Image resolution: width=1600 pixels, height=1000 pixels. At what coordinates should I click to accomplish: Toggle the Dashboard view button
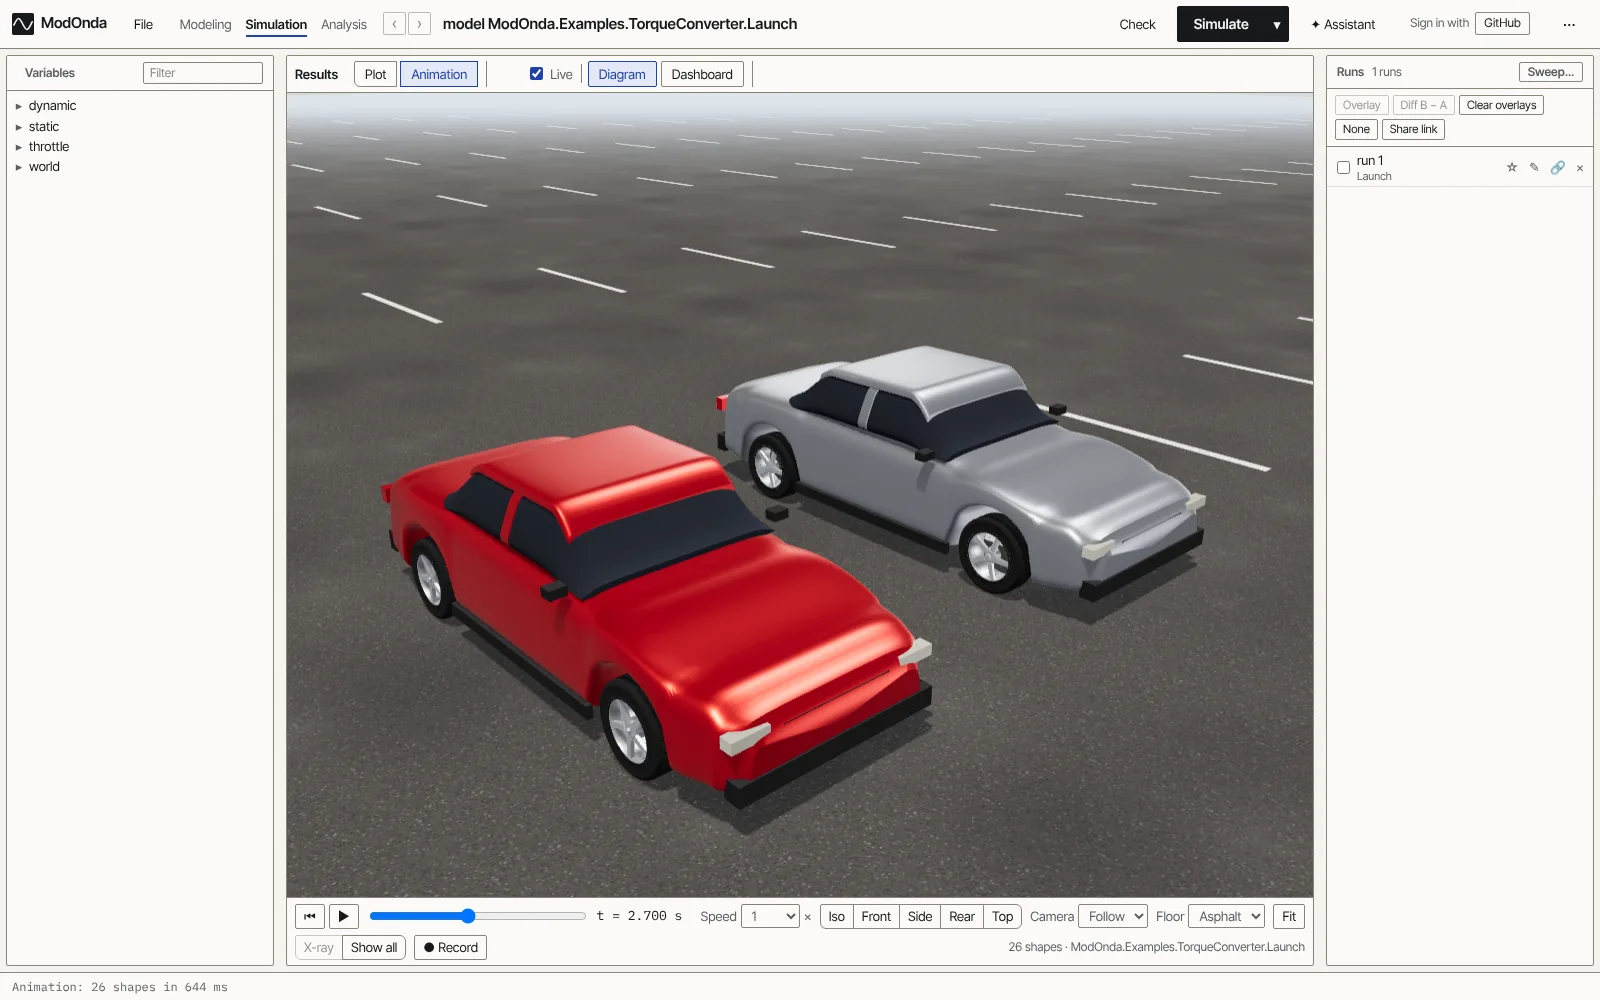click(x=702, y=74)
